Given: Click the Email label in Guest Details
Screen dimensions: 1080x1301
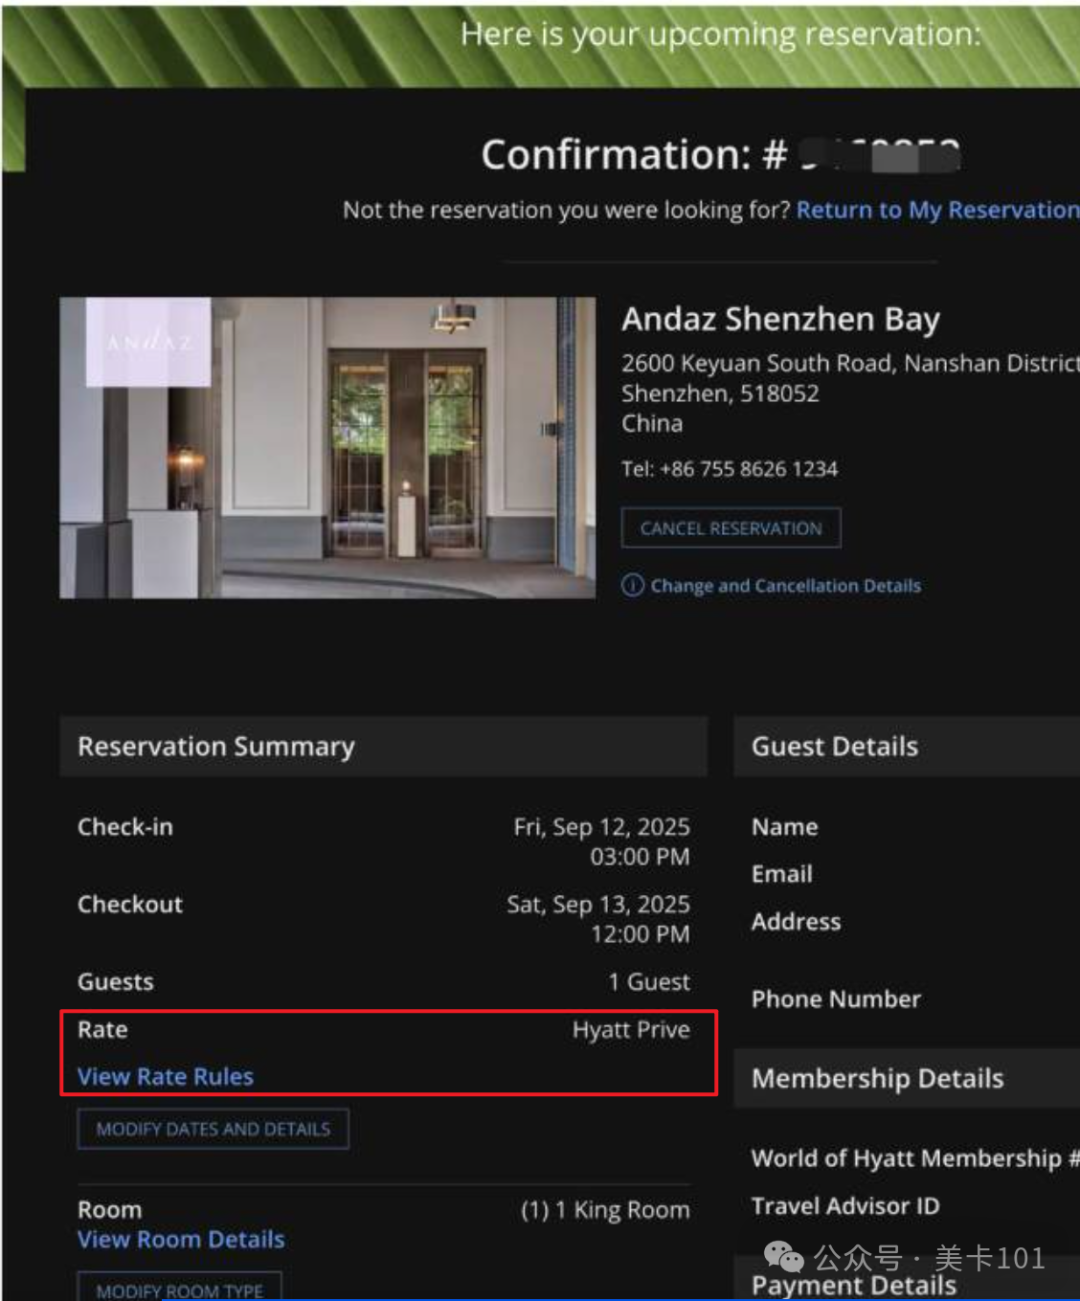Looking at the screenshot, I should (x=782, y=874).
